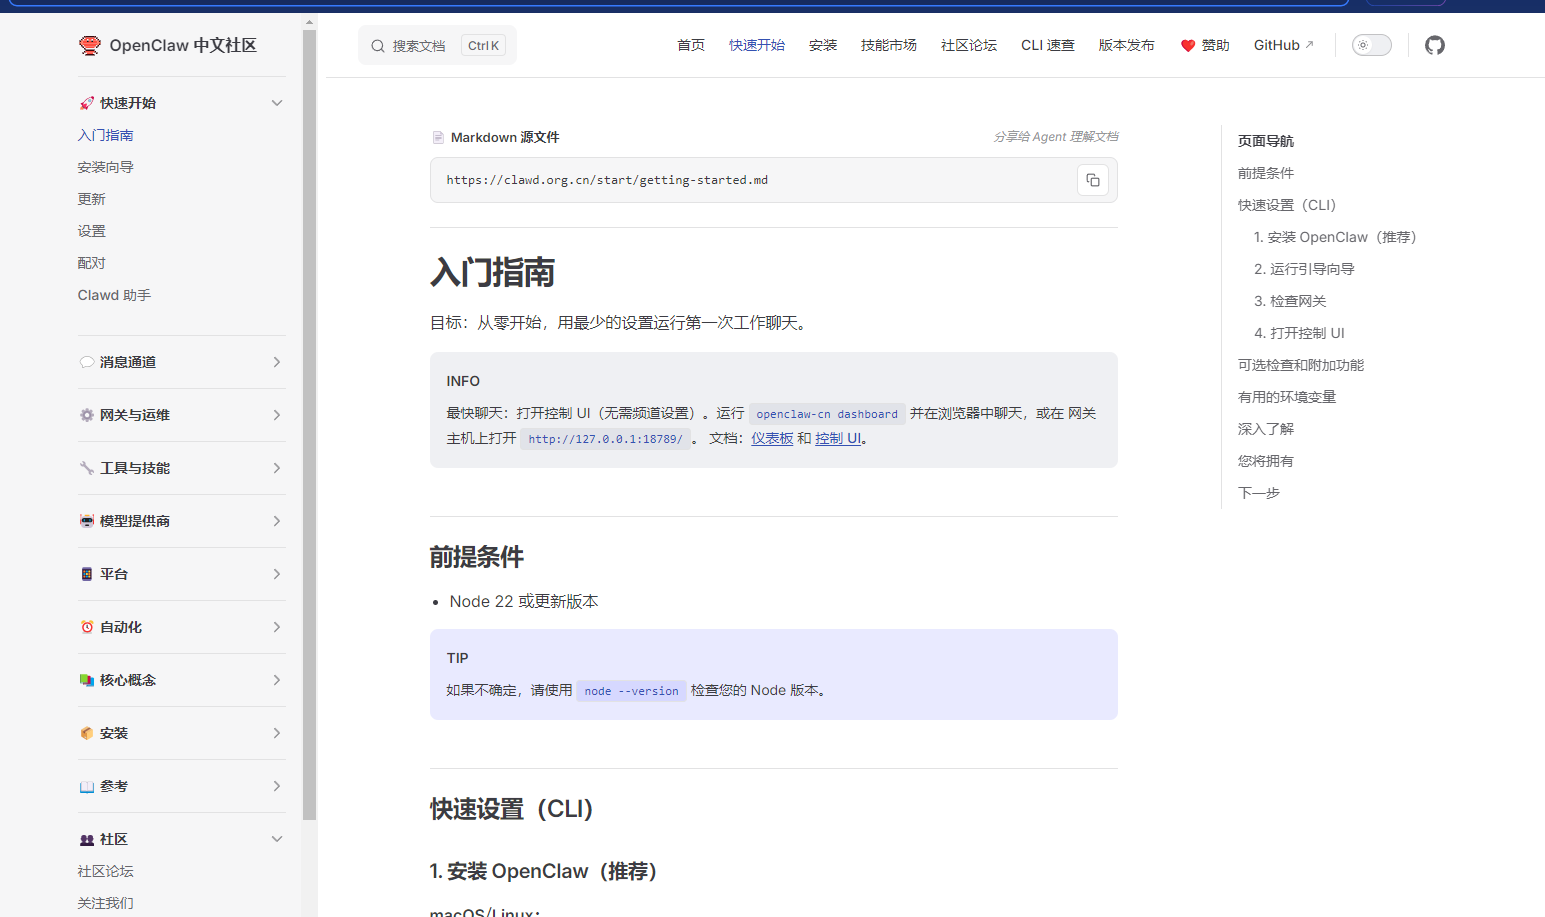Open 社区论坛 link in the sidebar
Screen dimensions: 1545x917
(x=106, y=871)
